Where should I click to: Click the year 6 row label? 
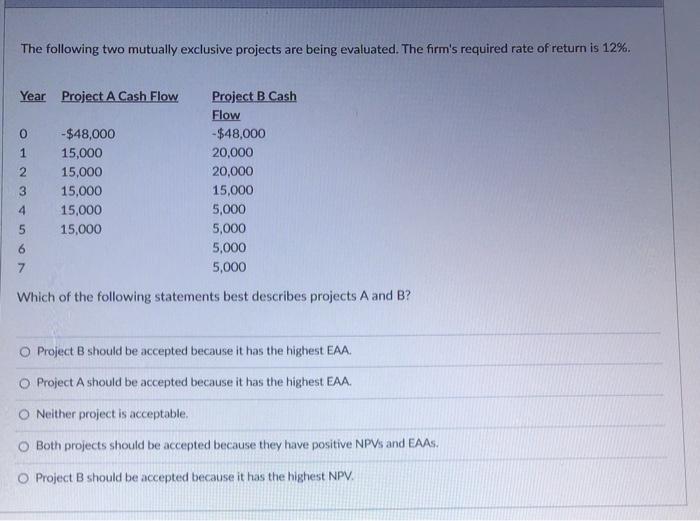(21, 249)
